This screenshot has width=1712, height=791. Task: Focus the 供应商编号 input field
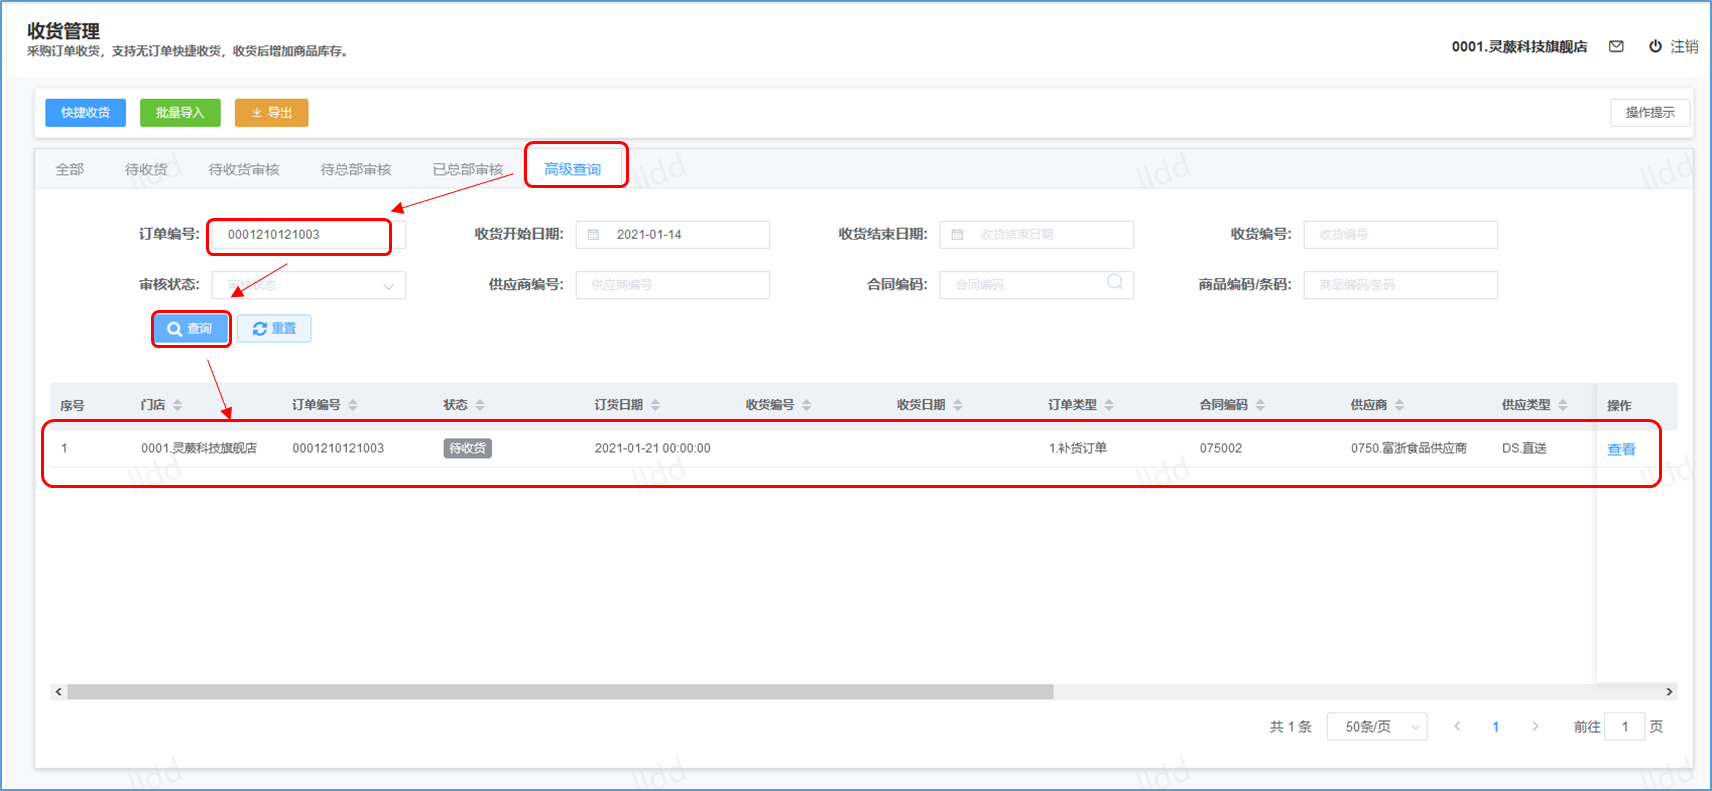[x=673, y=285]
